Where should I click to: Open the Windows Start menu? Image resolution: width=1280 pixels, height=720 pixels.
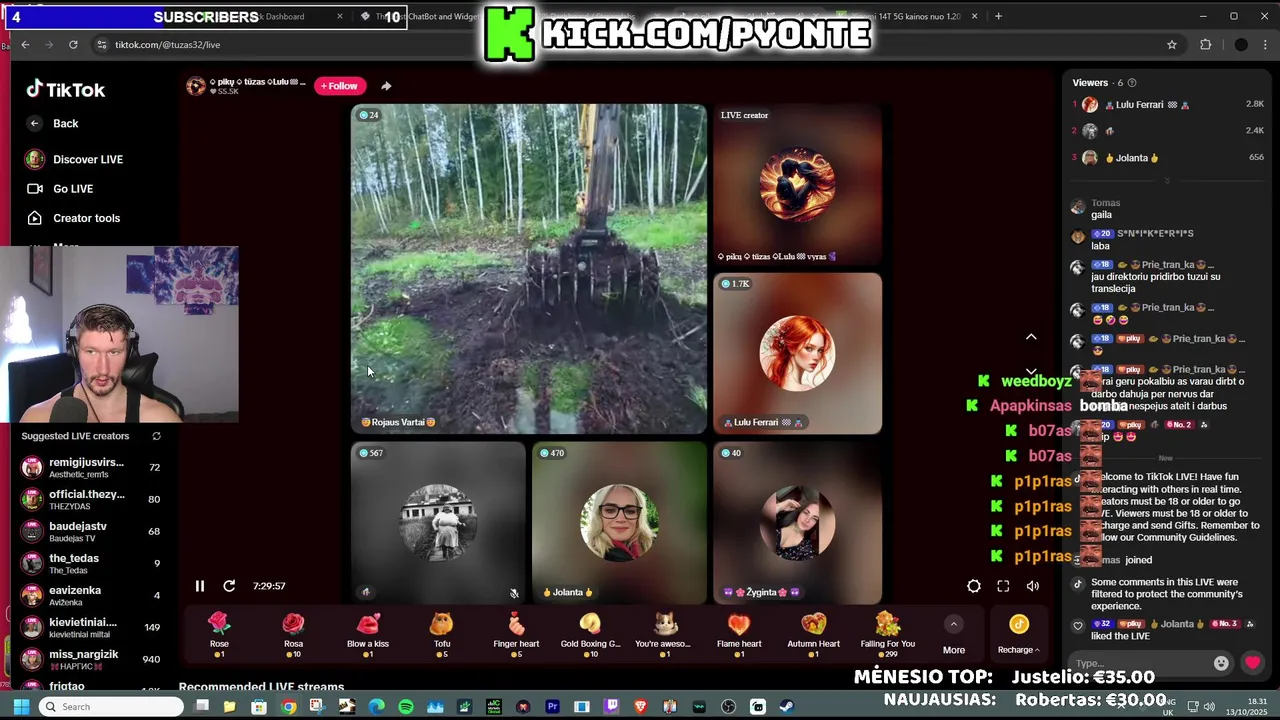(21, 707)
